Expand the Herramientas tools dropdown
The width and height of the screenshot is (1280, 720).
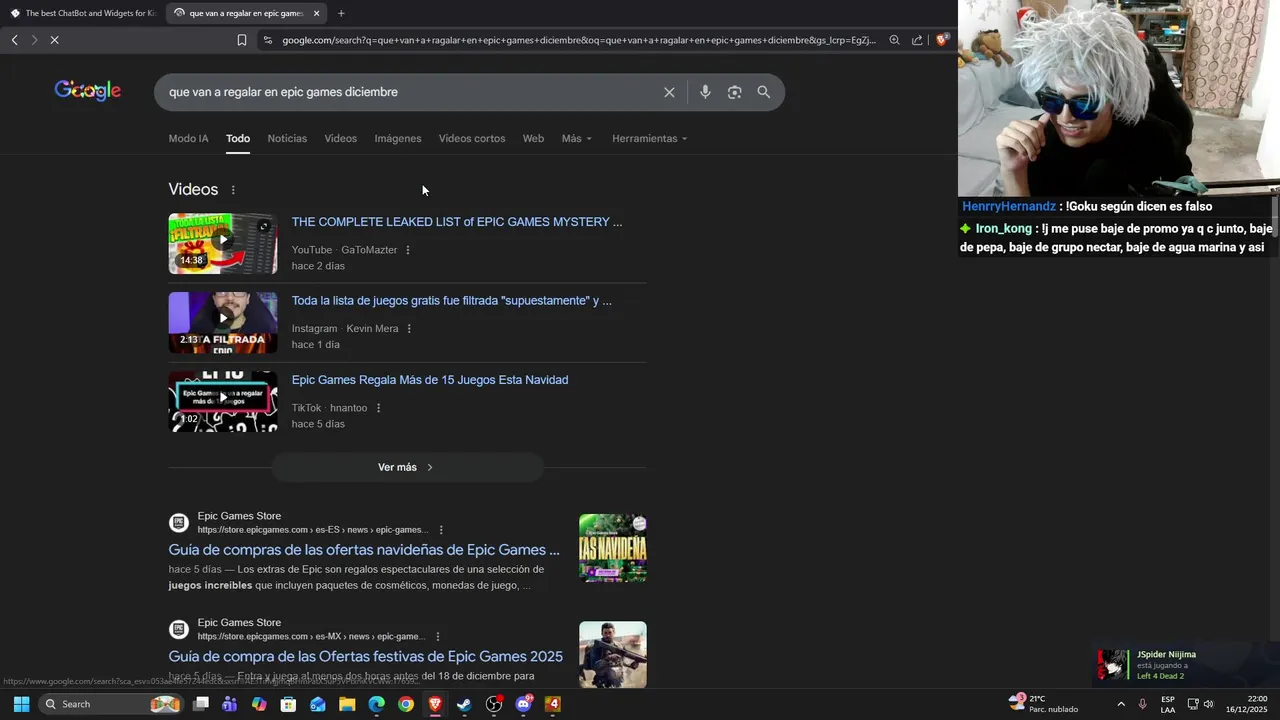tap(650, 138)
